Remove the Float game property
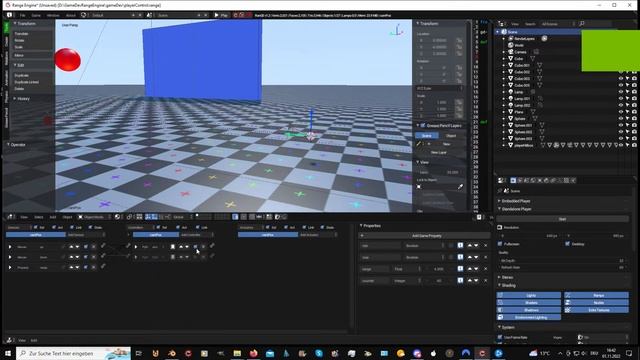This screenshot has width=640, height=360. point(485,269)
